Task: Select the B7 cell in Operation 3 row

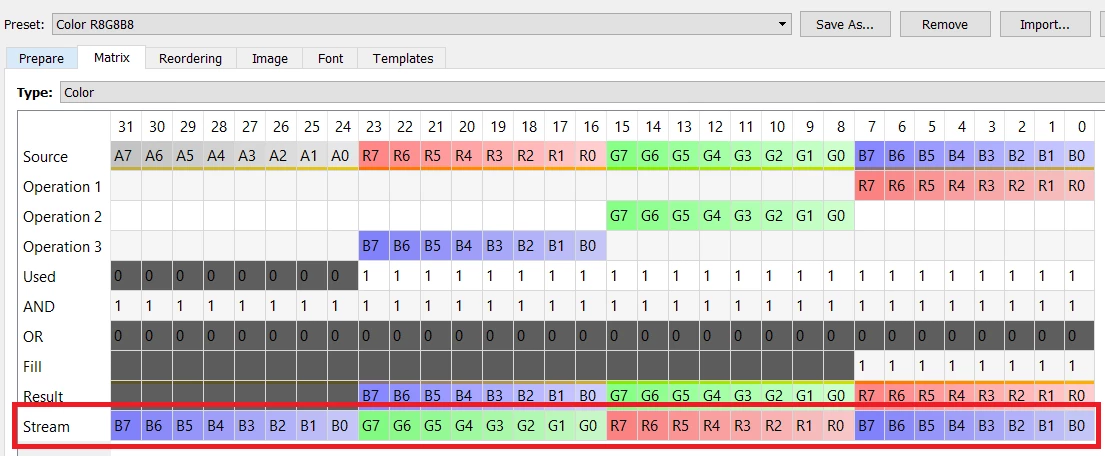Action: point(374,246)
